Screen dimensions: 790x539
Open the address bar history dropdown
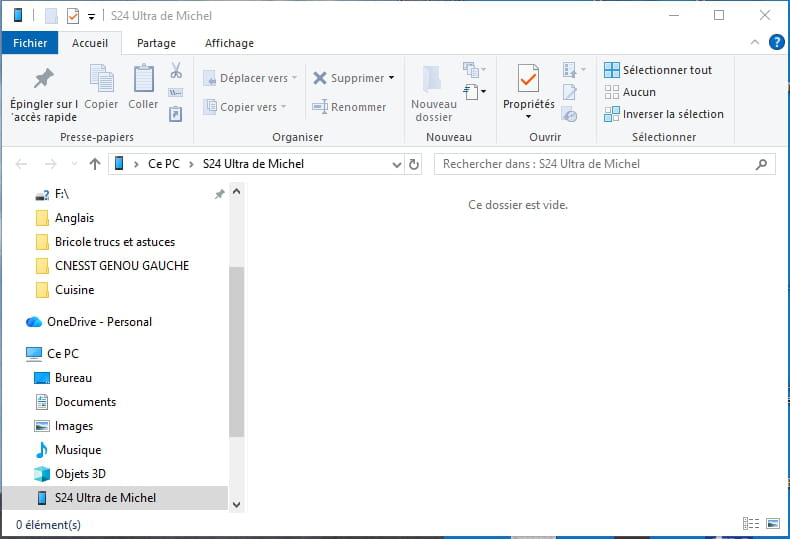[397, 164]
